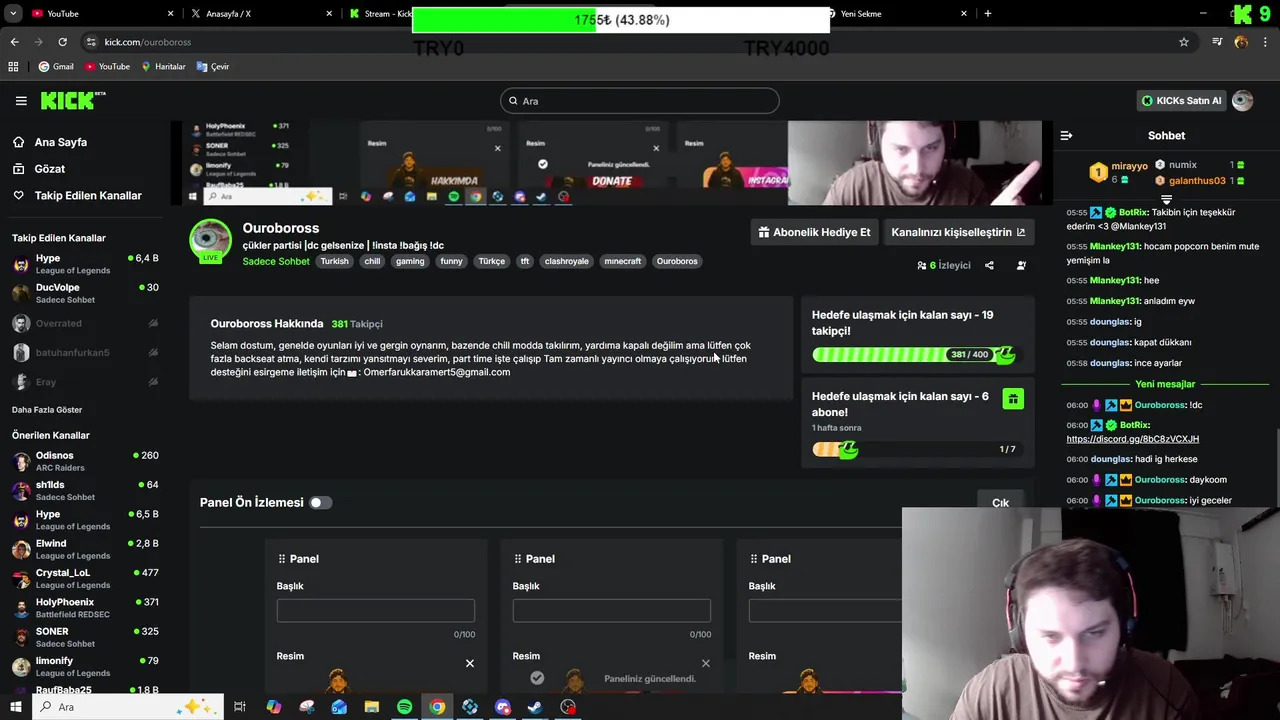1280x720 pixels.
Task: Switch to the YouTube browser tab
Action: tap(100, 13)
